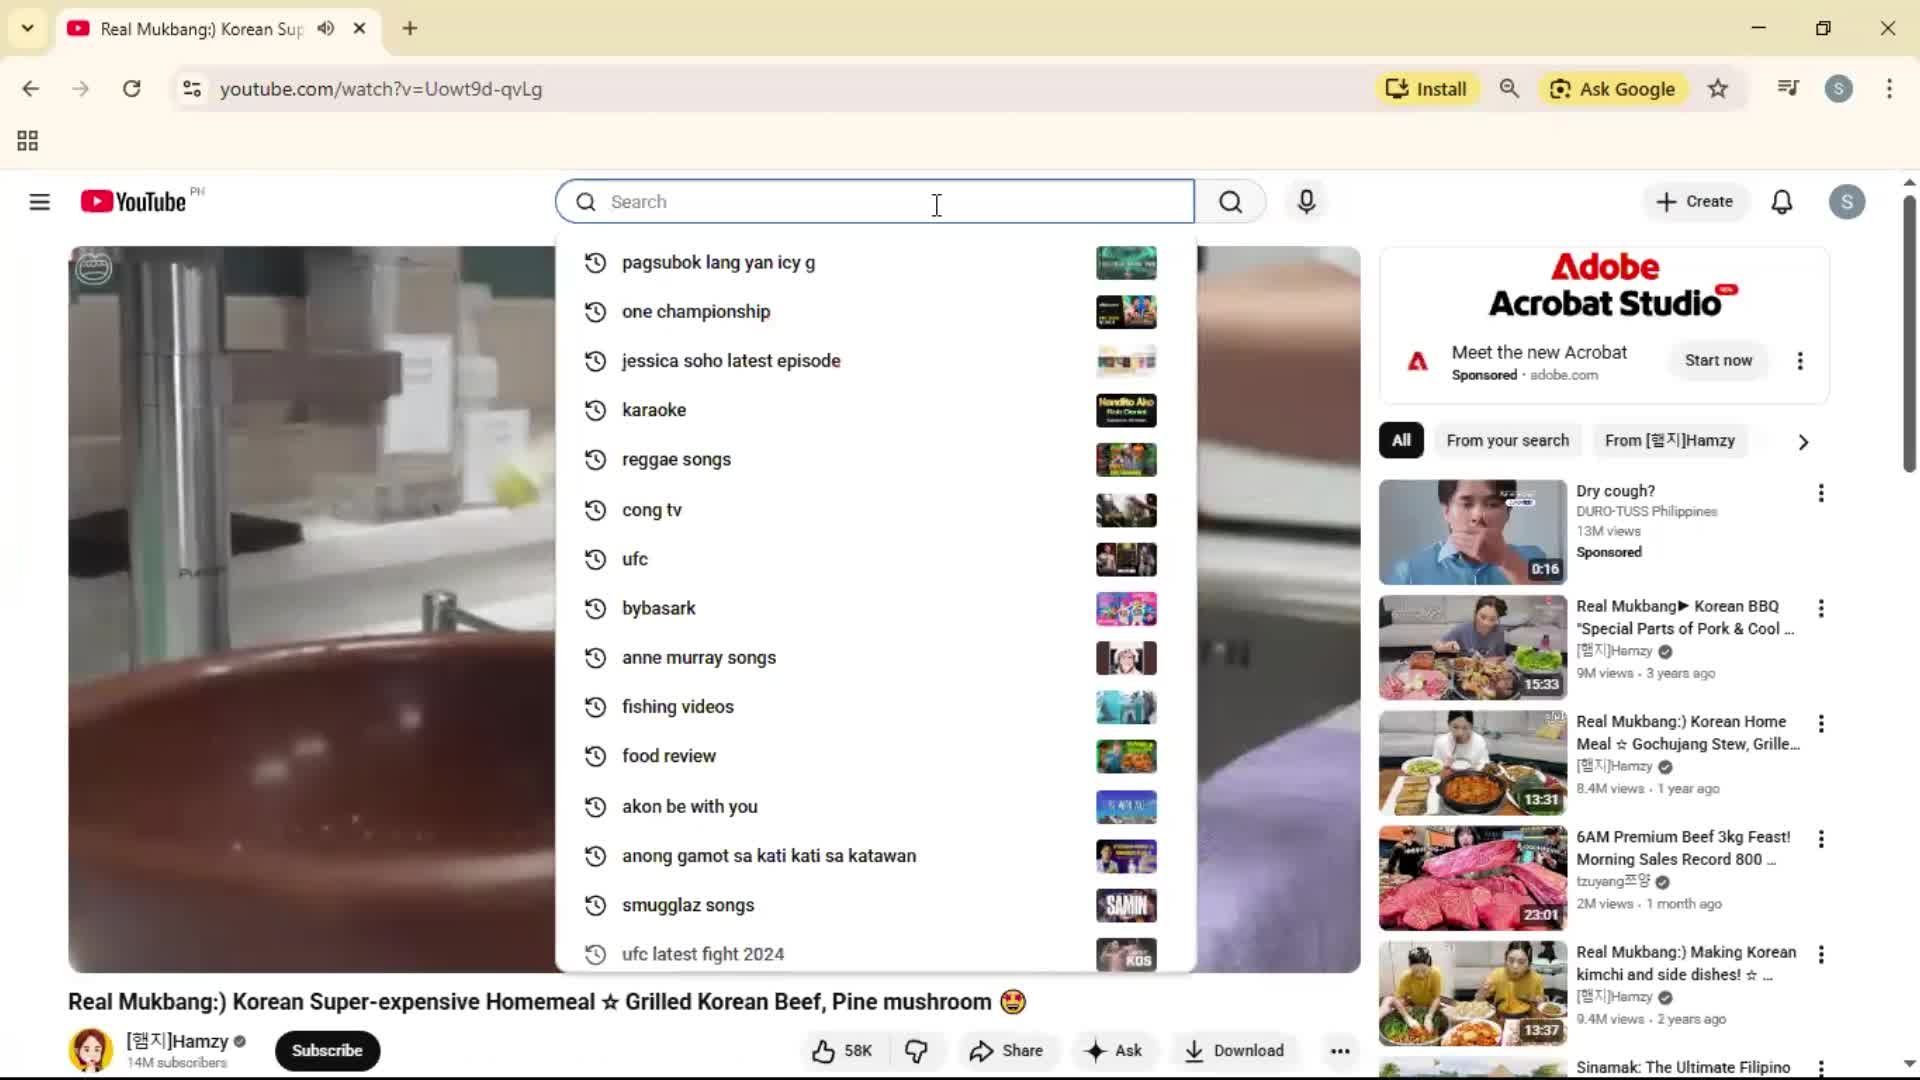Dislike the video with the thumbs down
Image resolution: width=1920 pixels, height=1080 pixels.
(x=916, y=1050)
